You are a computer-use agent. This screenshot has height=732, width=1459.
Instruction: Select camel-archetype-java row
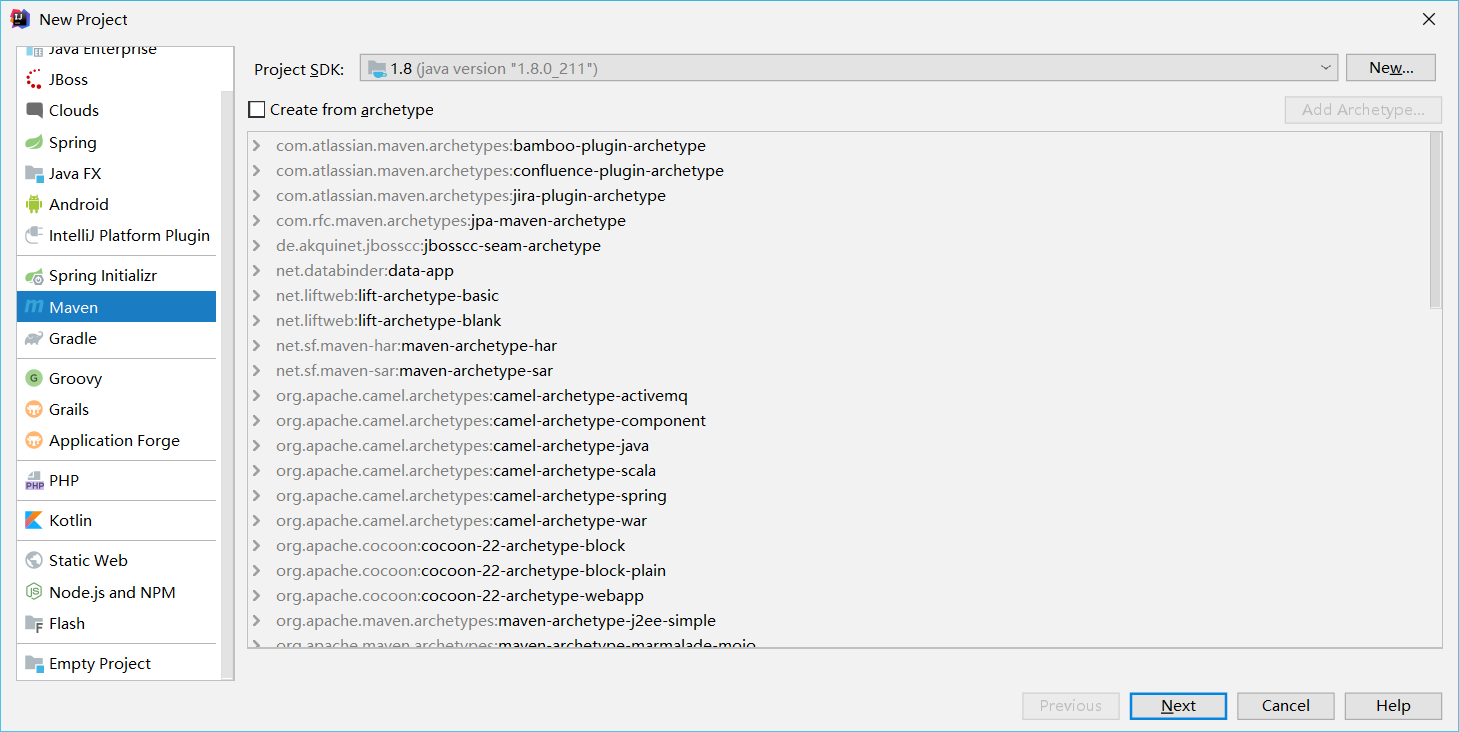click(x=838, y=446)
